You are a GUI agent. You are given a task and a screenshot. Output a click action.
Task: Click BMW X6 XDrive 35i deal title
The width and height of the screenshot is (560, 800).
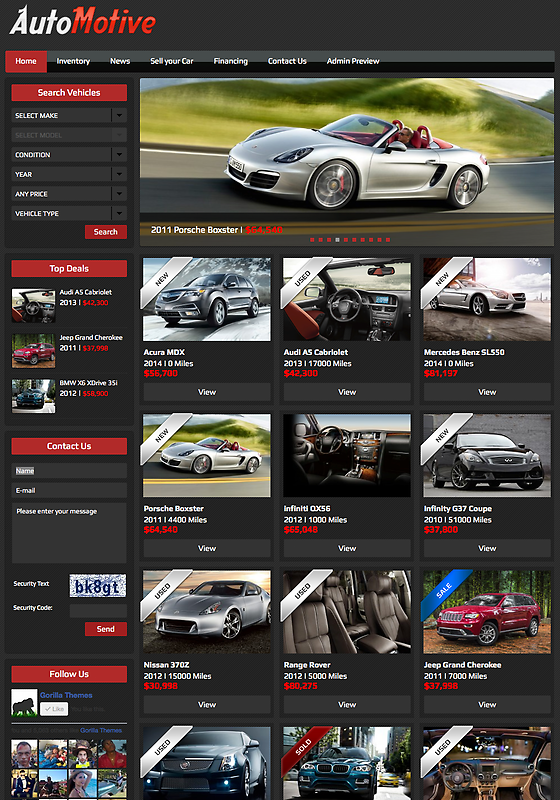coord(88,383)
